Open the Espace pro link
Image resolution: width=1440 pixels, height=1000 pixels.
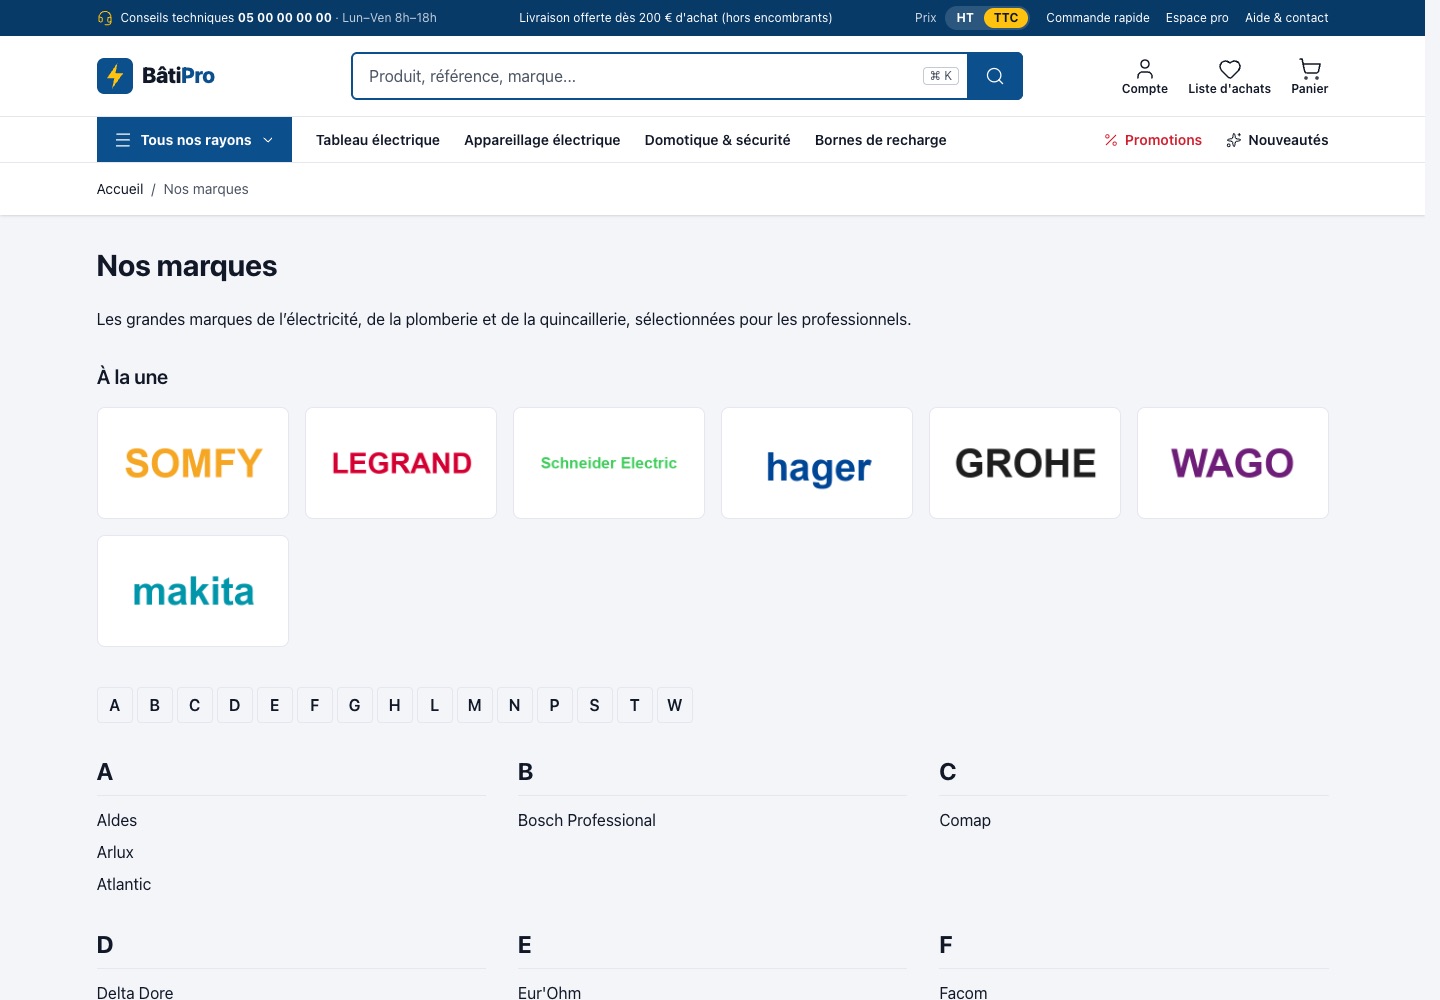1197,18
